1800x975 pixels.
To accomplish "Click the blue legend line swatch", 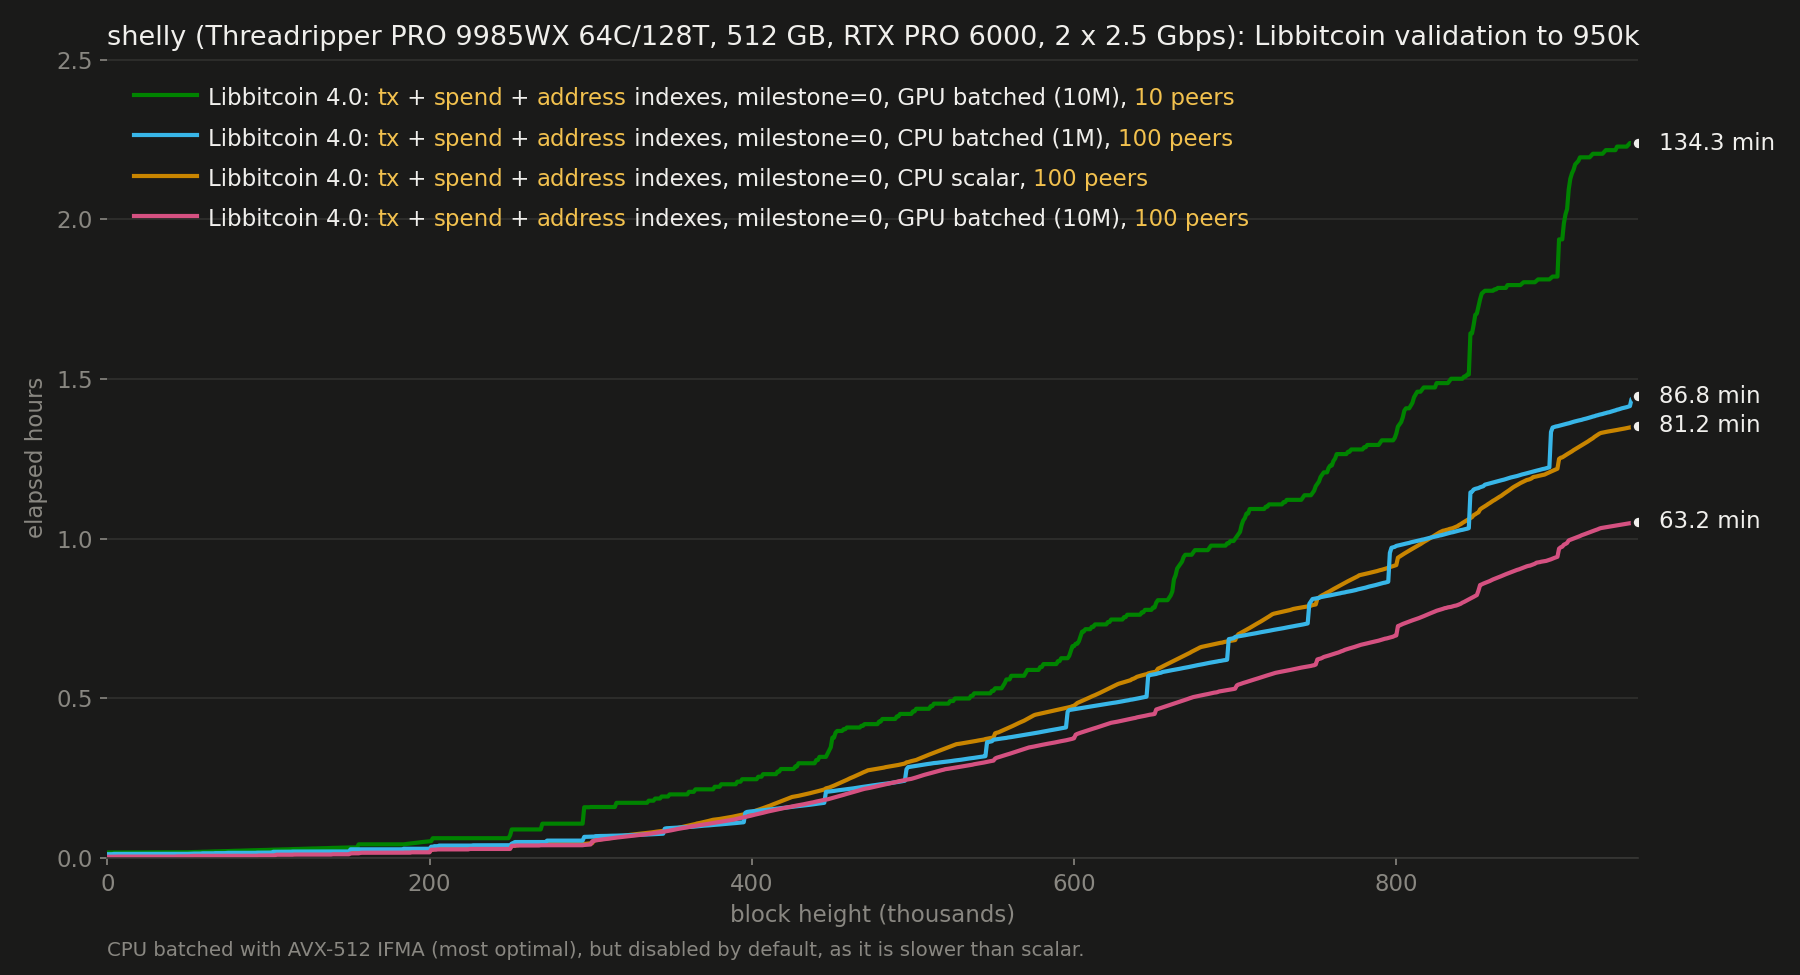I will pyautogui.click(x=166, y=136).
